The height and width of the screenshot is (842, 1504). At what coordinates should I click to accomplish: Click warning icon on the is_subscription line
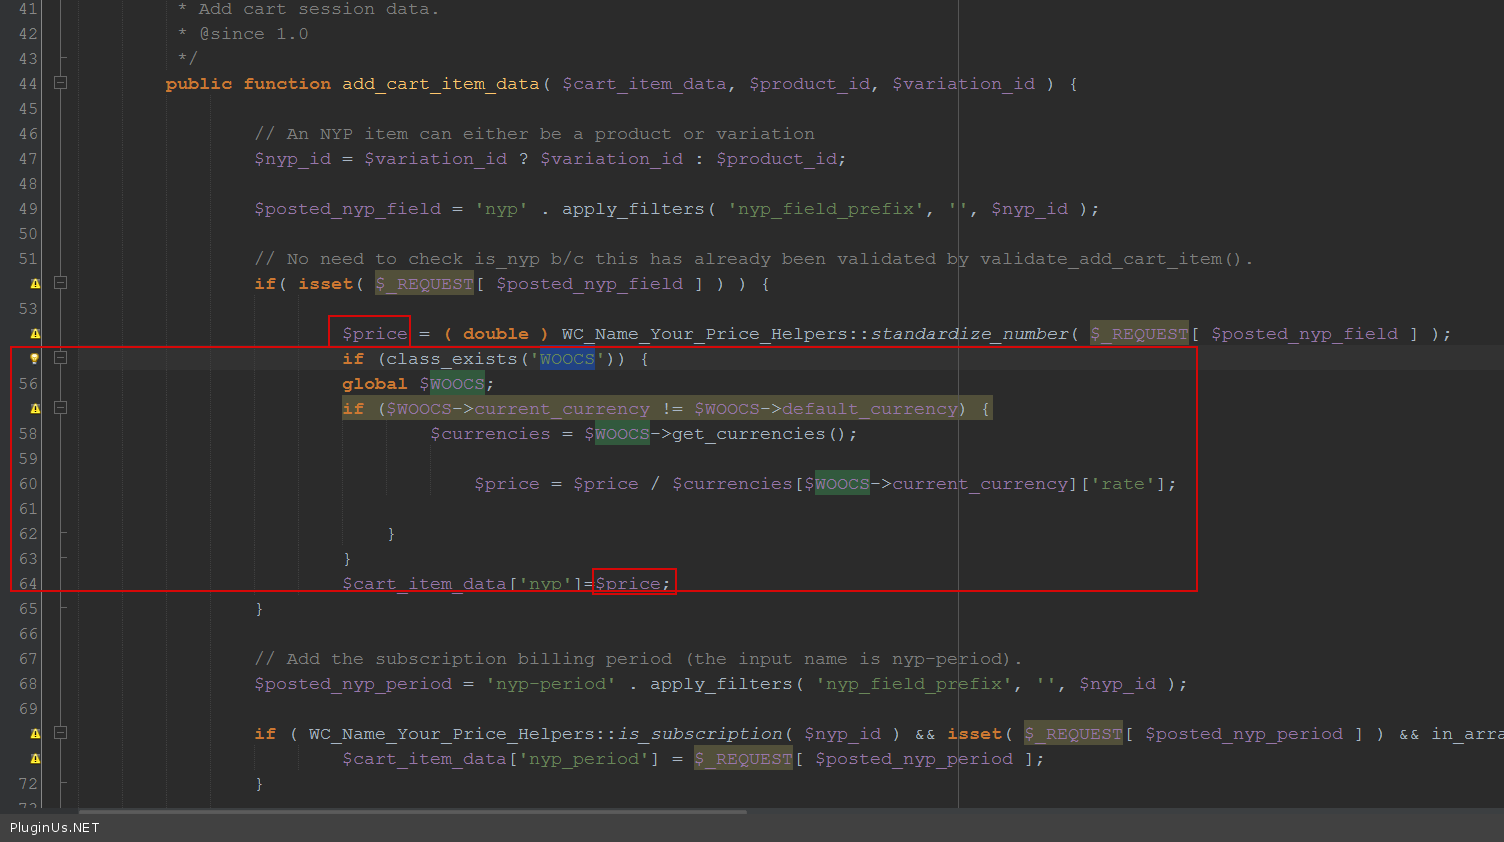(x=35, y=733)
